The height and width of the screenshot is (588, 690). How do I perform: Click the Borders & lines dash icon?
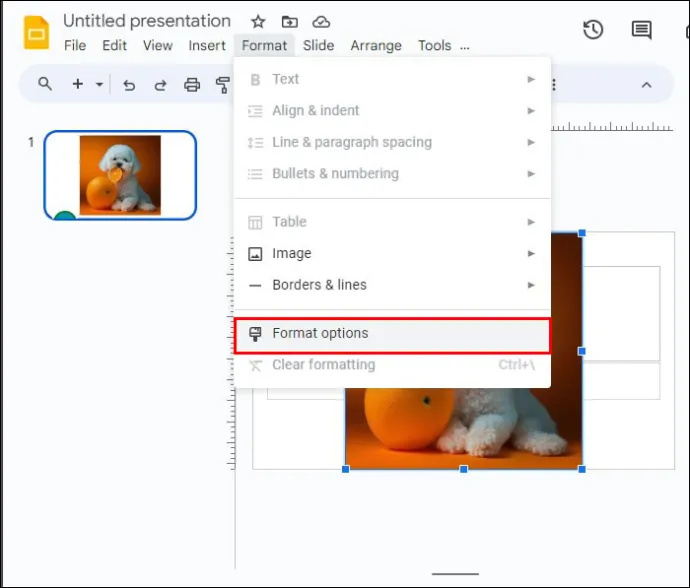pos(255,286)
